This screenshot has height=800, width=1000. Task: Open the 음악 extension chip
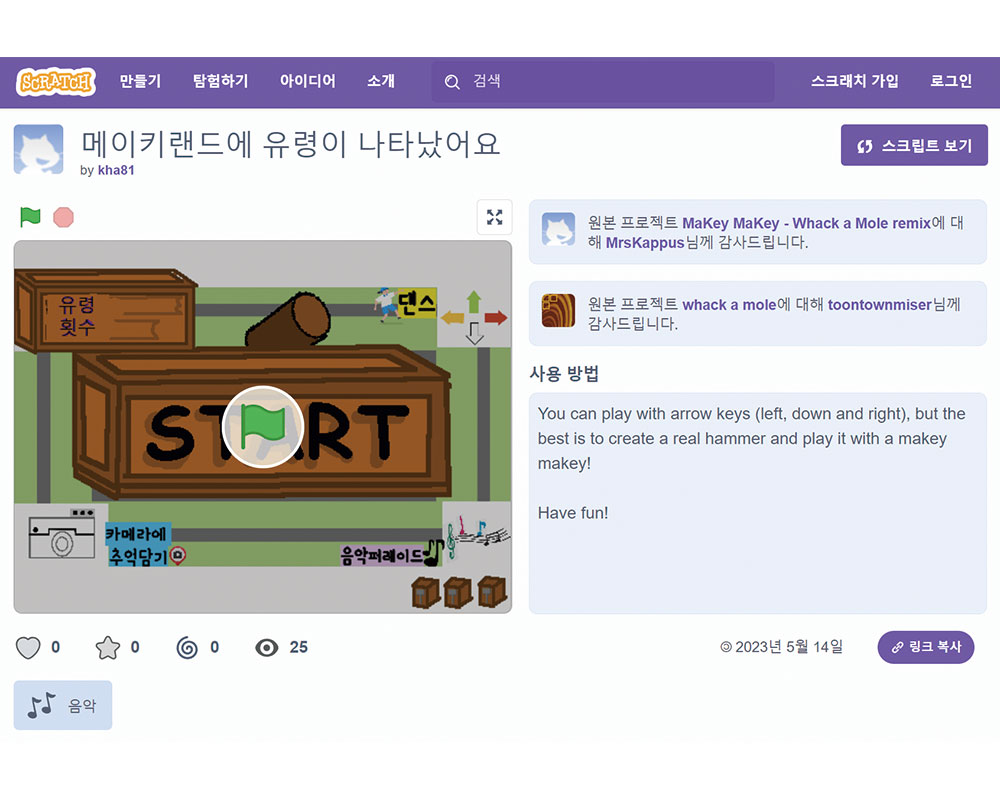tap(62, 705)
